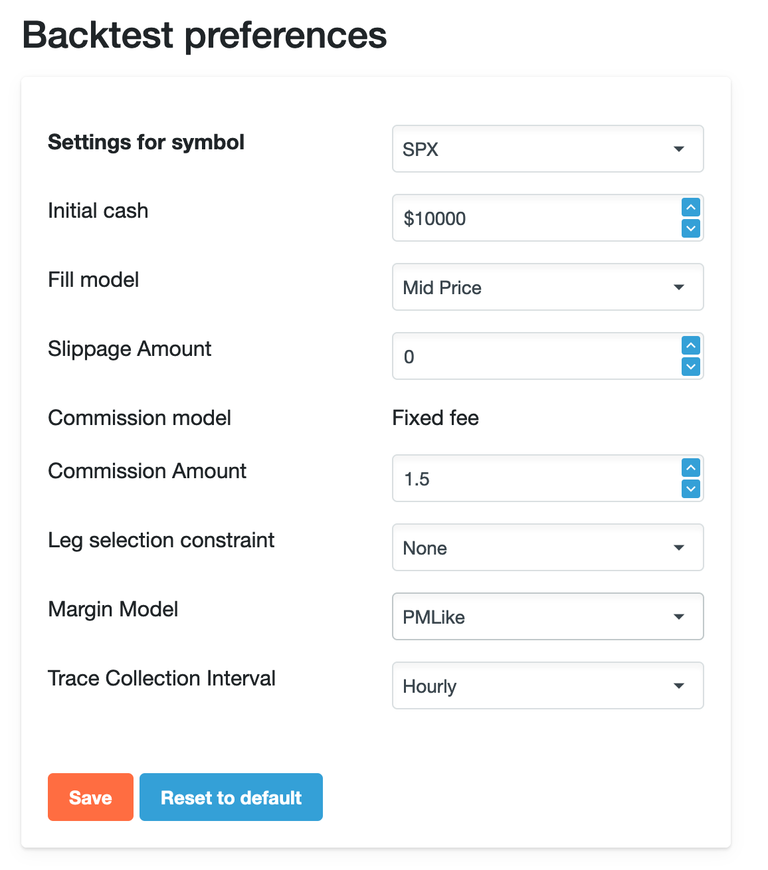This screenshot has width=768, height=870.
Task: Open the Trace Collection Interval dropdown
Action: [x=548, y=685]
